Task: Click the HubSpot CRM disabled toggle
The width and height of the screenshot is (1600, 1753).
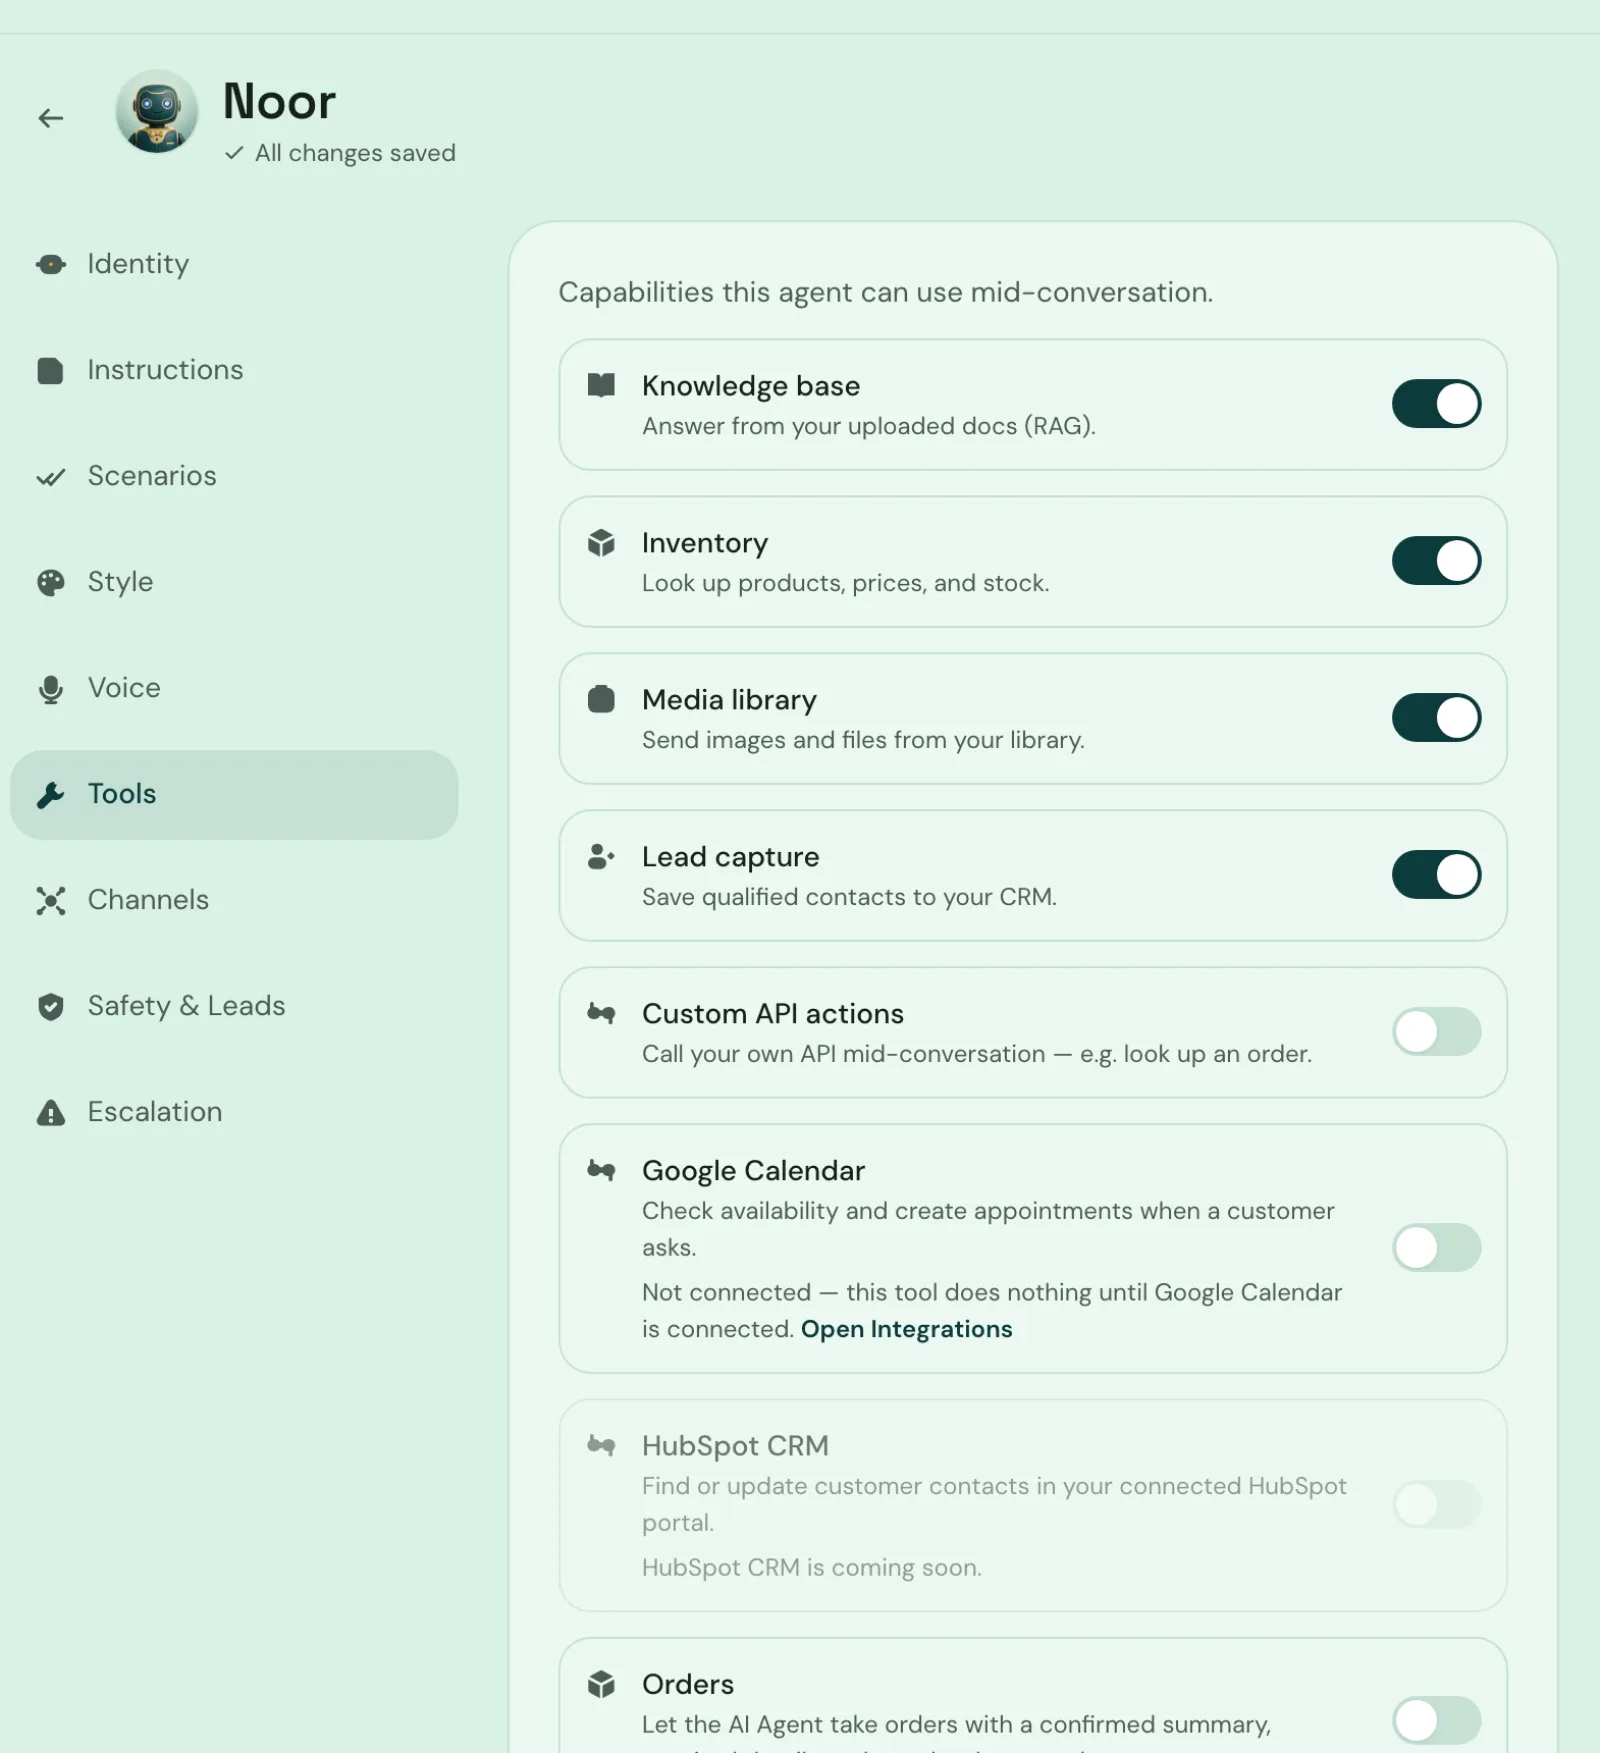Action: coord(1436,1505)
